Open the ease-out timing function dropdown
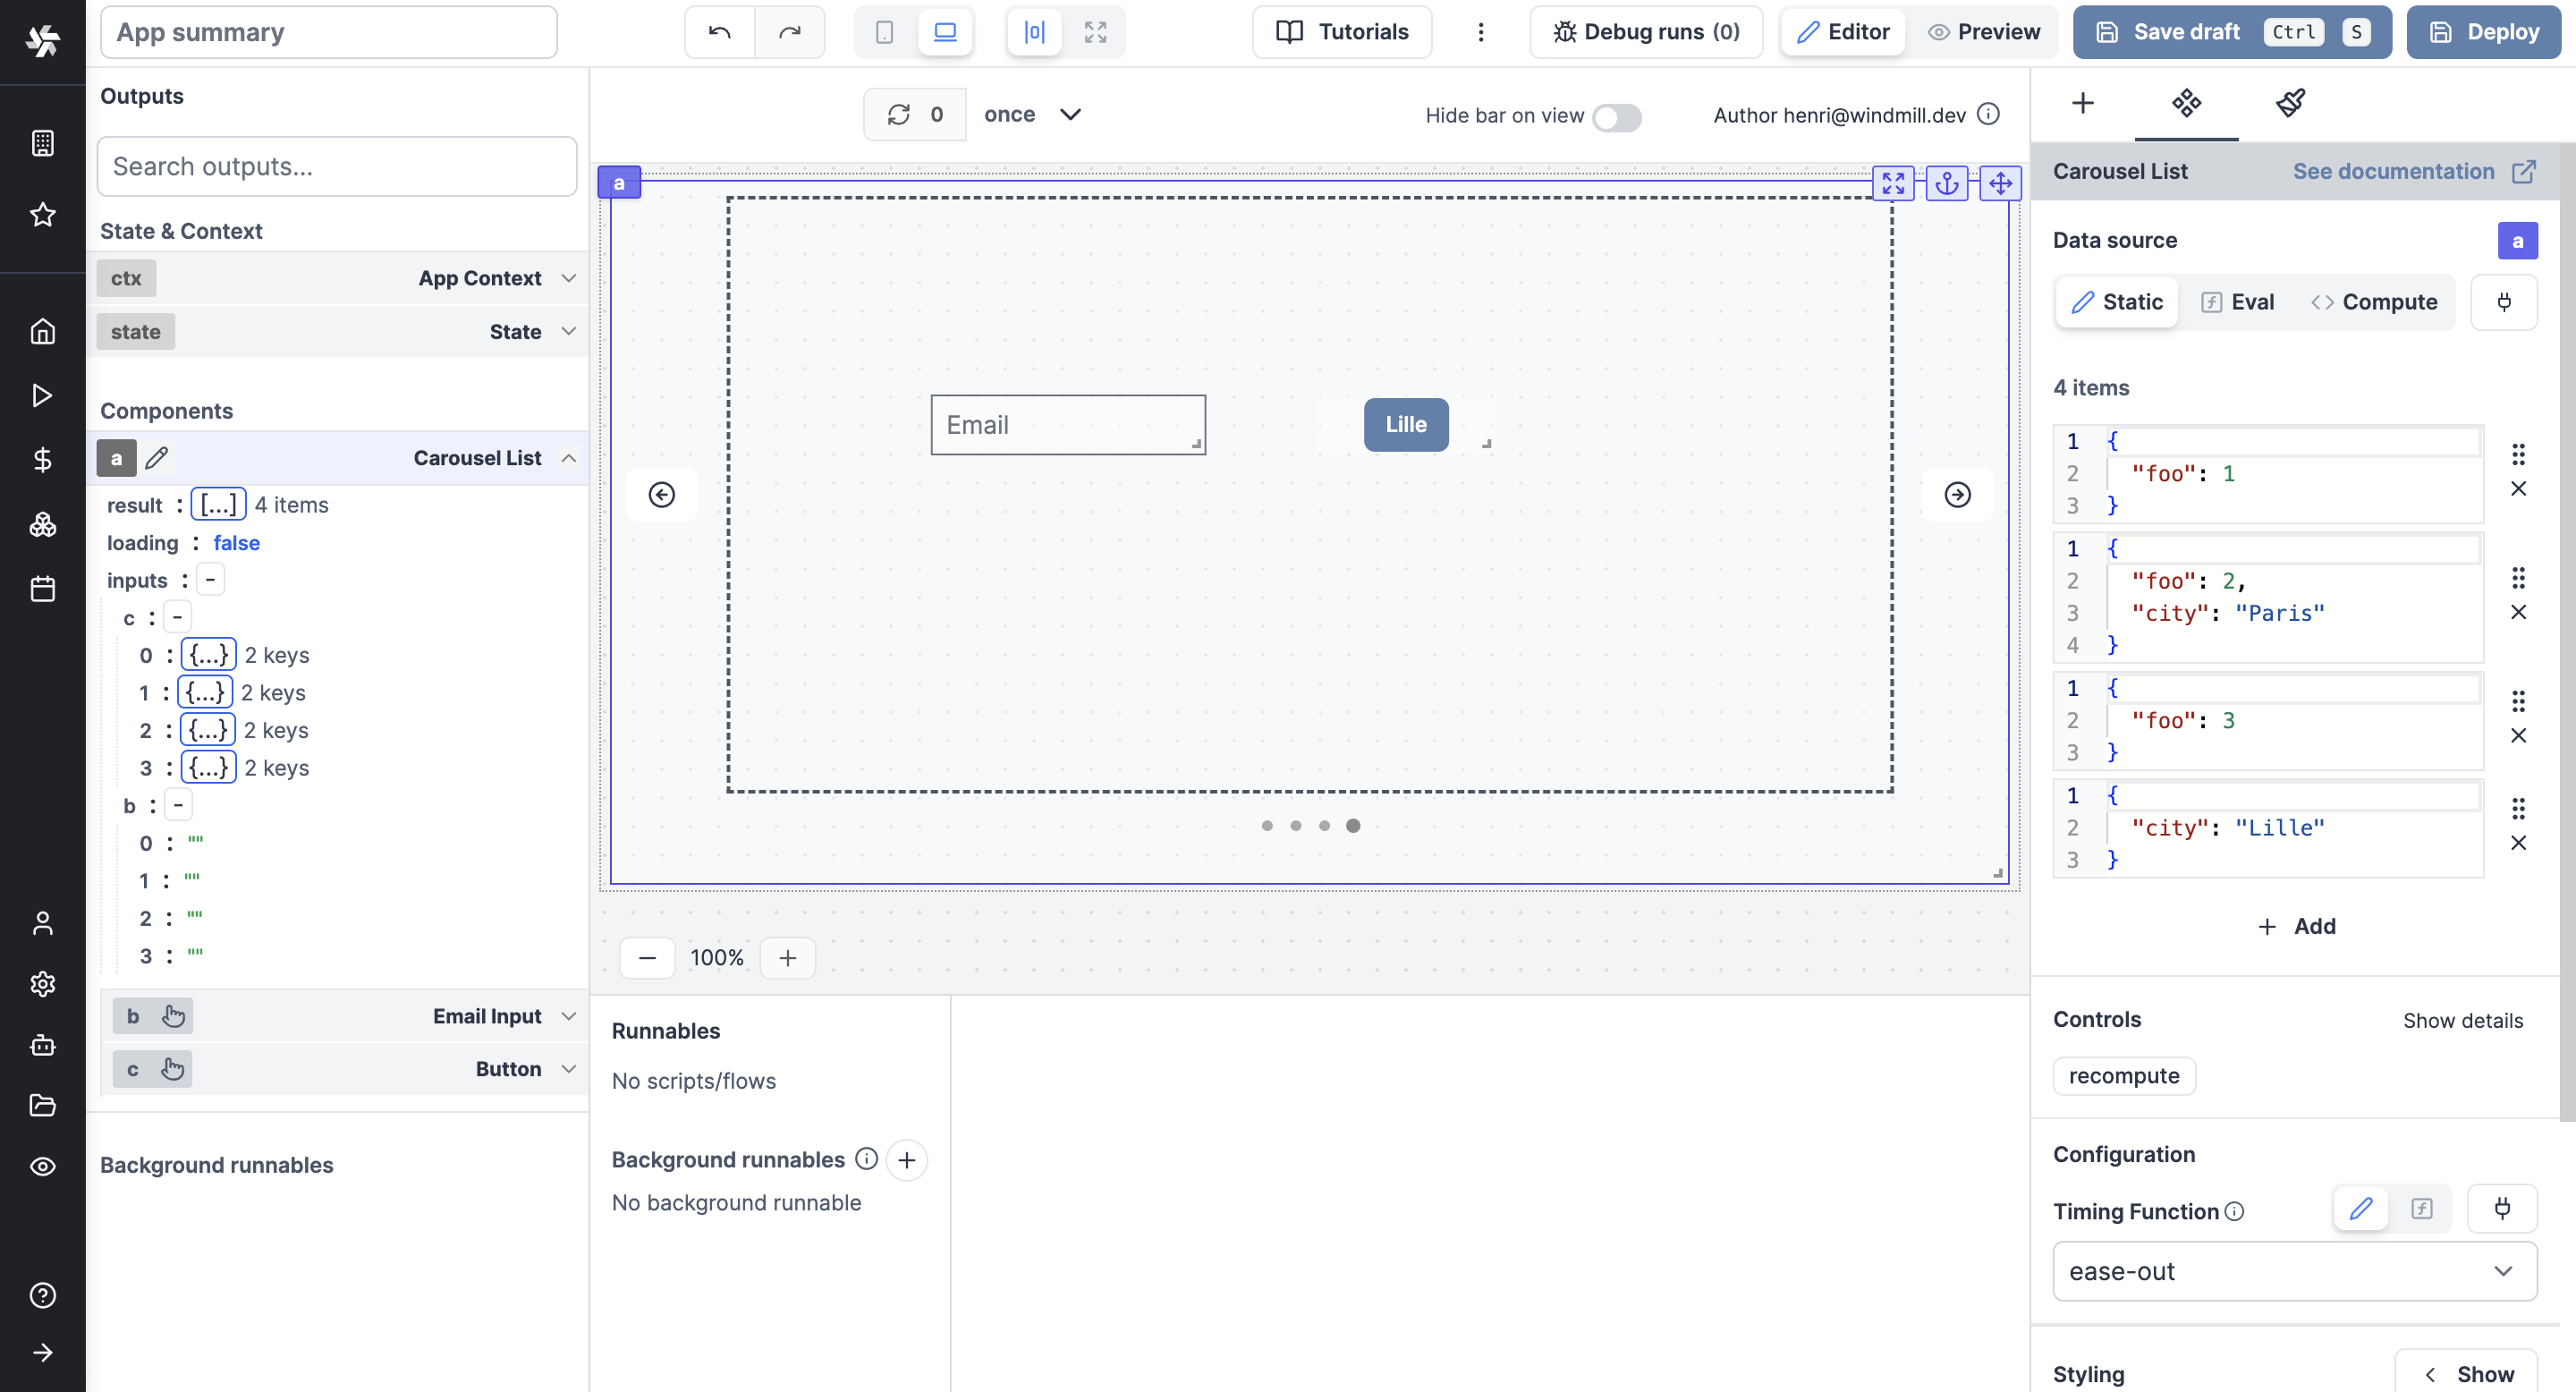The height and width of the screenshot is (1392, 2576). click(2294, 1271)
